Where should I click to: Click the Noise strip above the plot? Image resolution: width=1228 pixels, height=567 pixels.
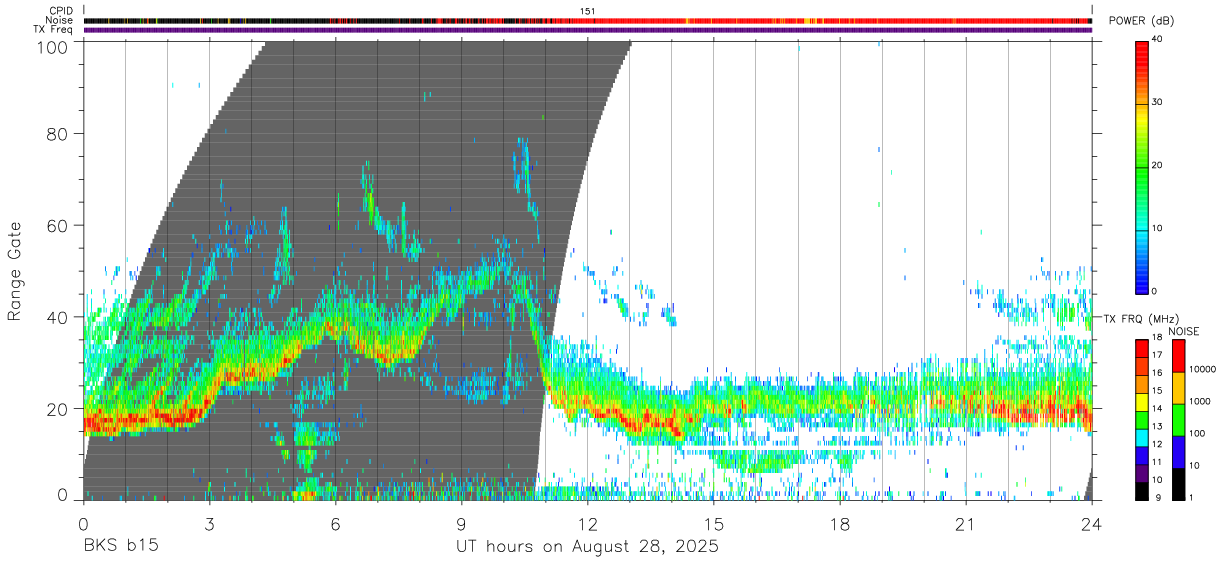coord(588,20)
